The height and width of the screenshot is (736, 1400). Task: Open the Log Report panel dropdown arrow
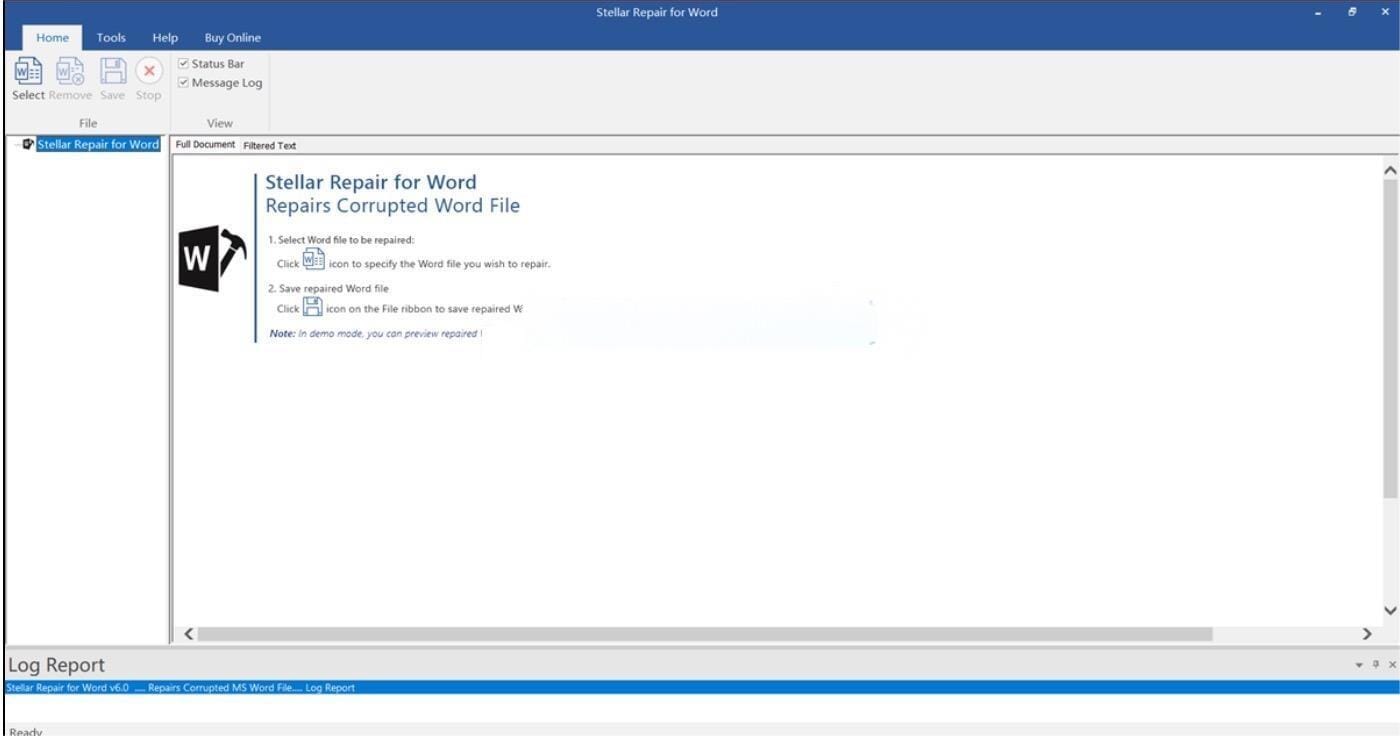pos(1359,665)
